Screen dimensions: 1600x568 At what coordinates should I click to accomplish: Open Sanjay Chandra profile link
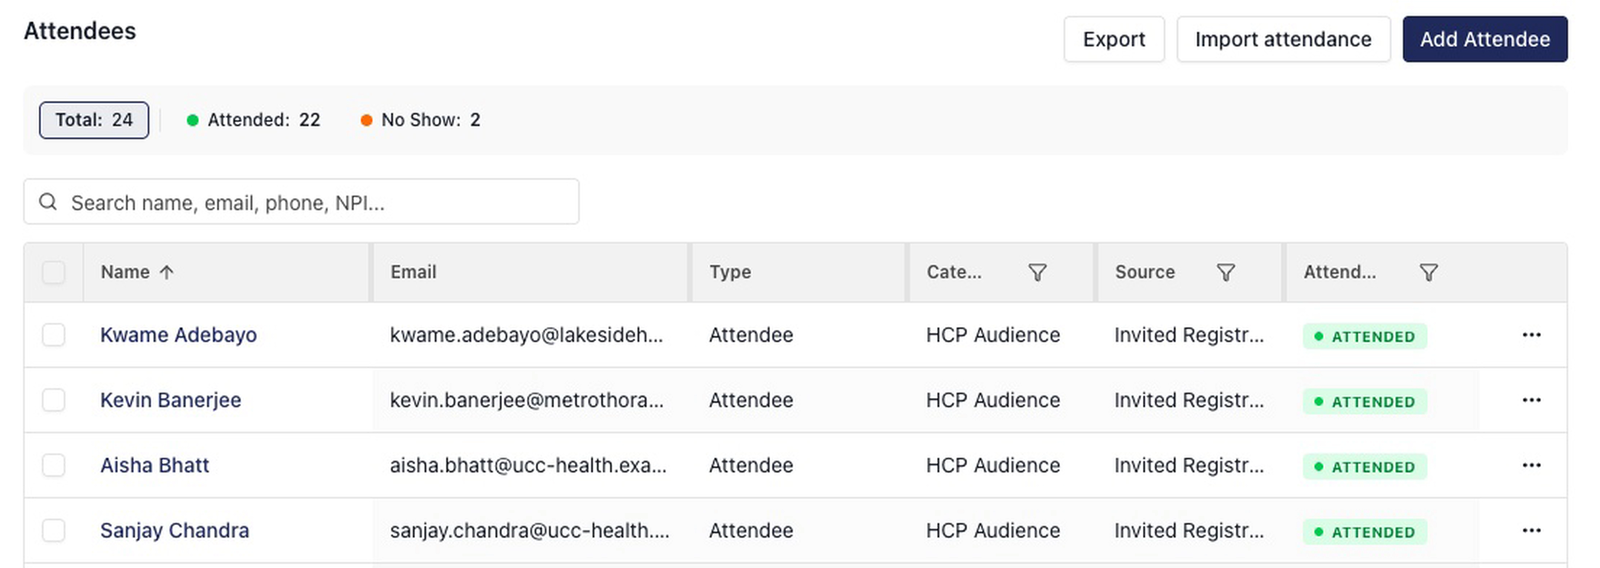pos(175,530)
